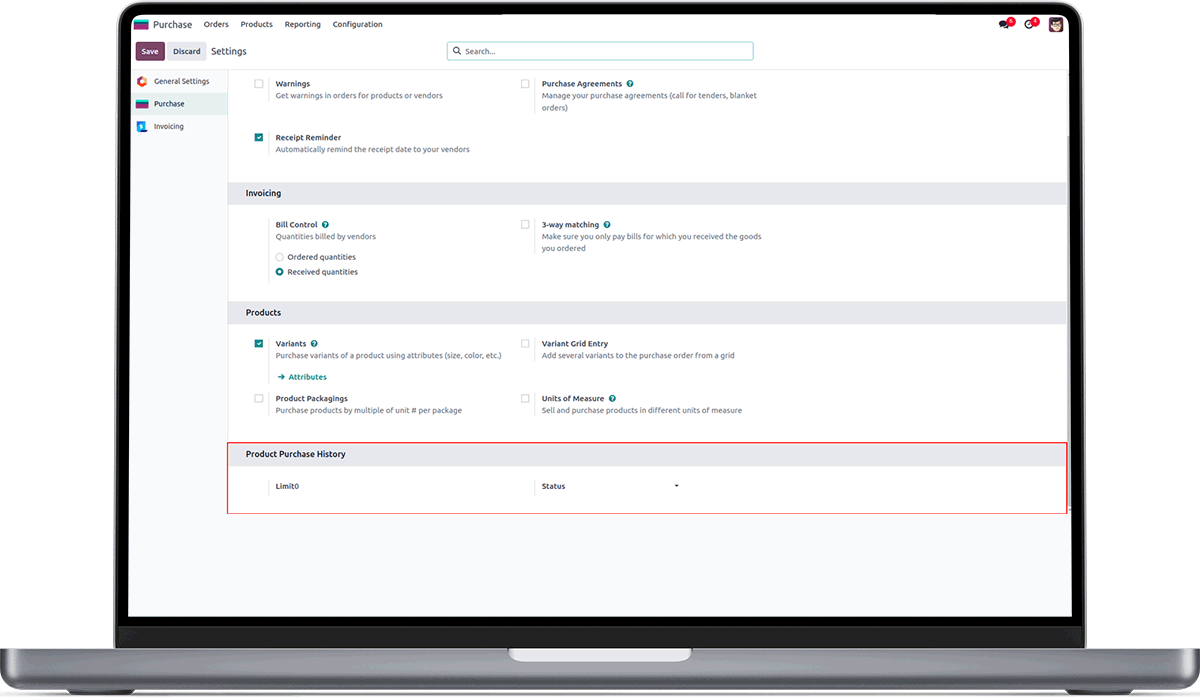Click the Product Purchase History heading
Viewport: 1200px width, 697px height.
coord(296,454)
